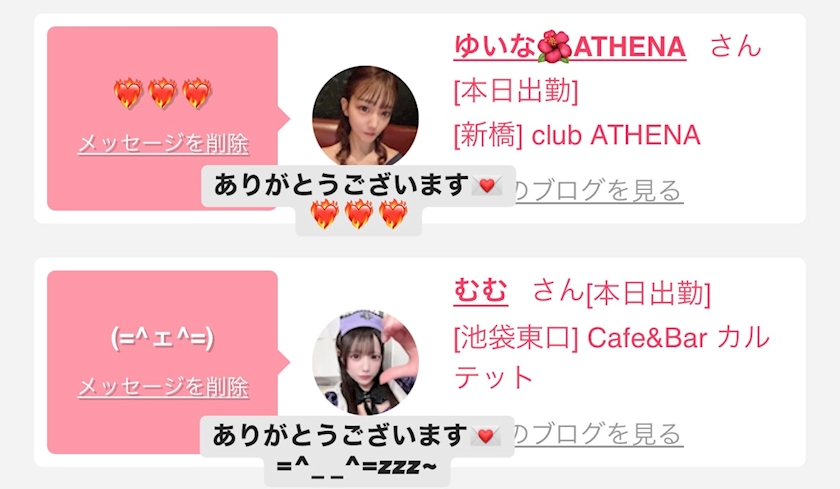
Task: Open the [新橋] club ATHENA shop text
Action: (577, 135)
